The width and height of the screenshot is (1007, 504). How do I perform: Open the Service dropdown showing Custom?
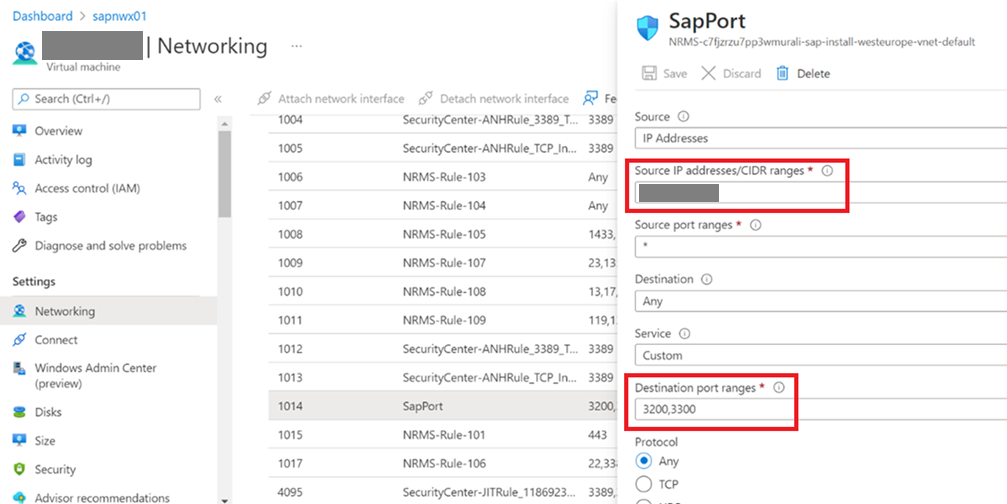coord(820,355)
